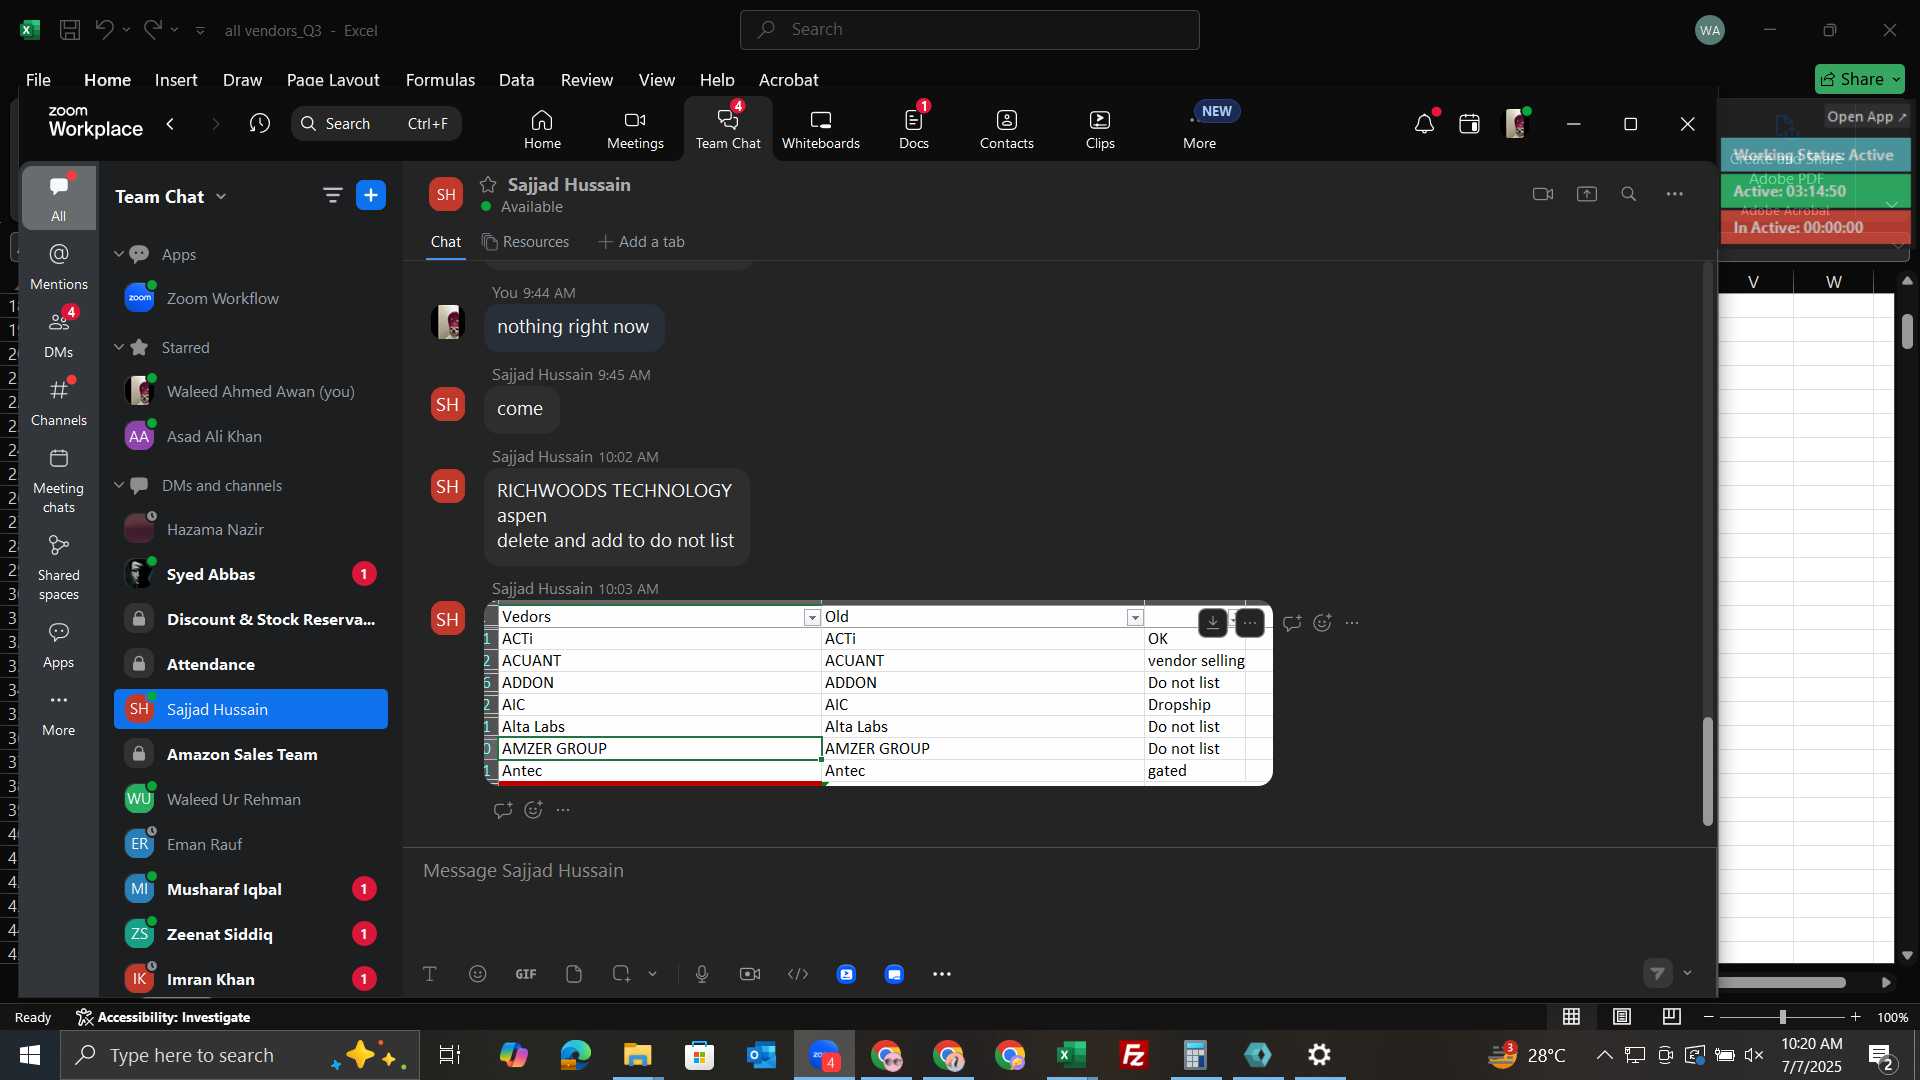Insert a GIF in message
Screen dimensions: 1920x1080
[526, 974]
